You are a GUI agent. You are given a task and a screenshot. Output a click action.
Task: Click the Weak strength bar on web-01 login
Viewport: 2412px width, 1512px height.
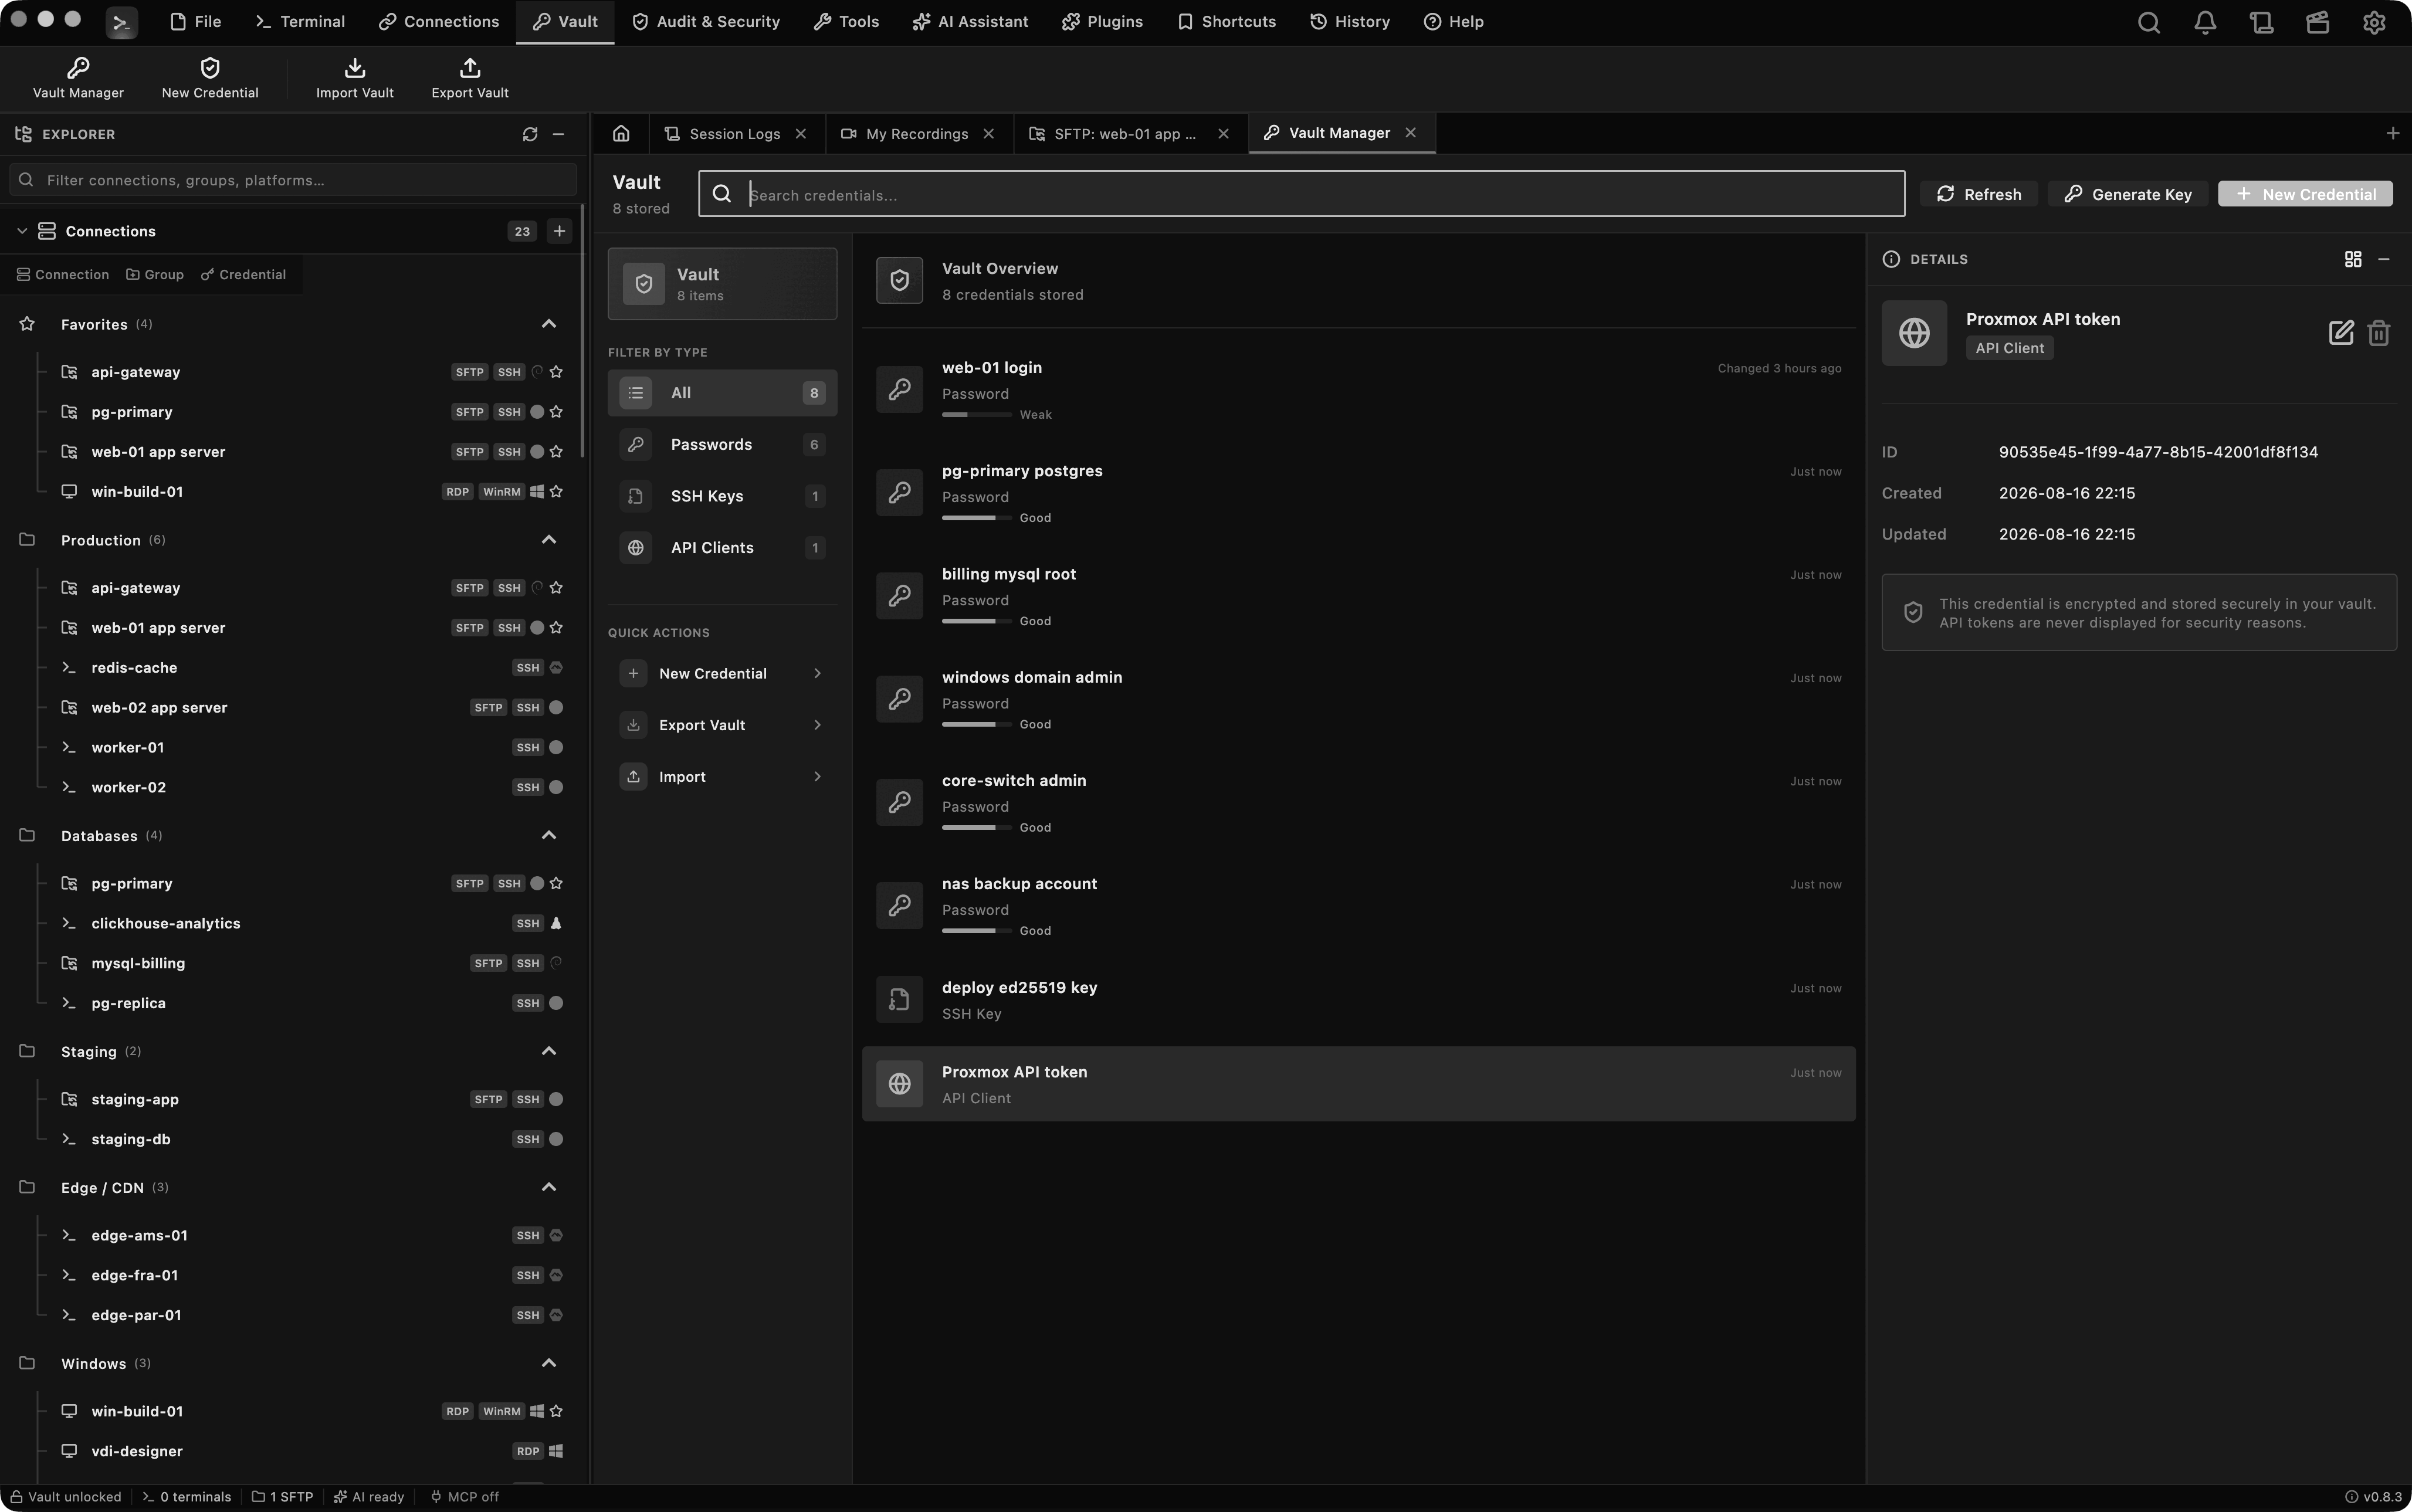coord(977,415)
